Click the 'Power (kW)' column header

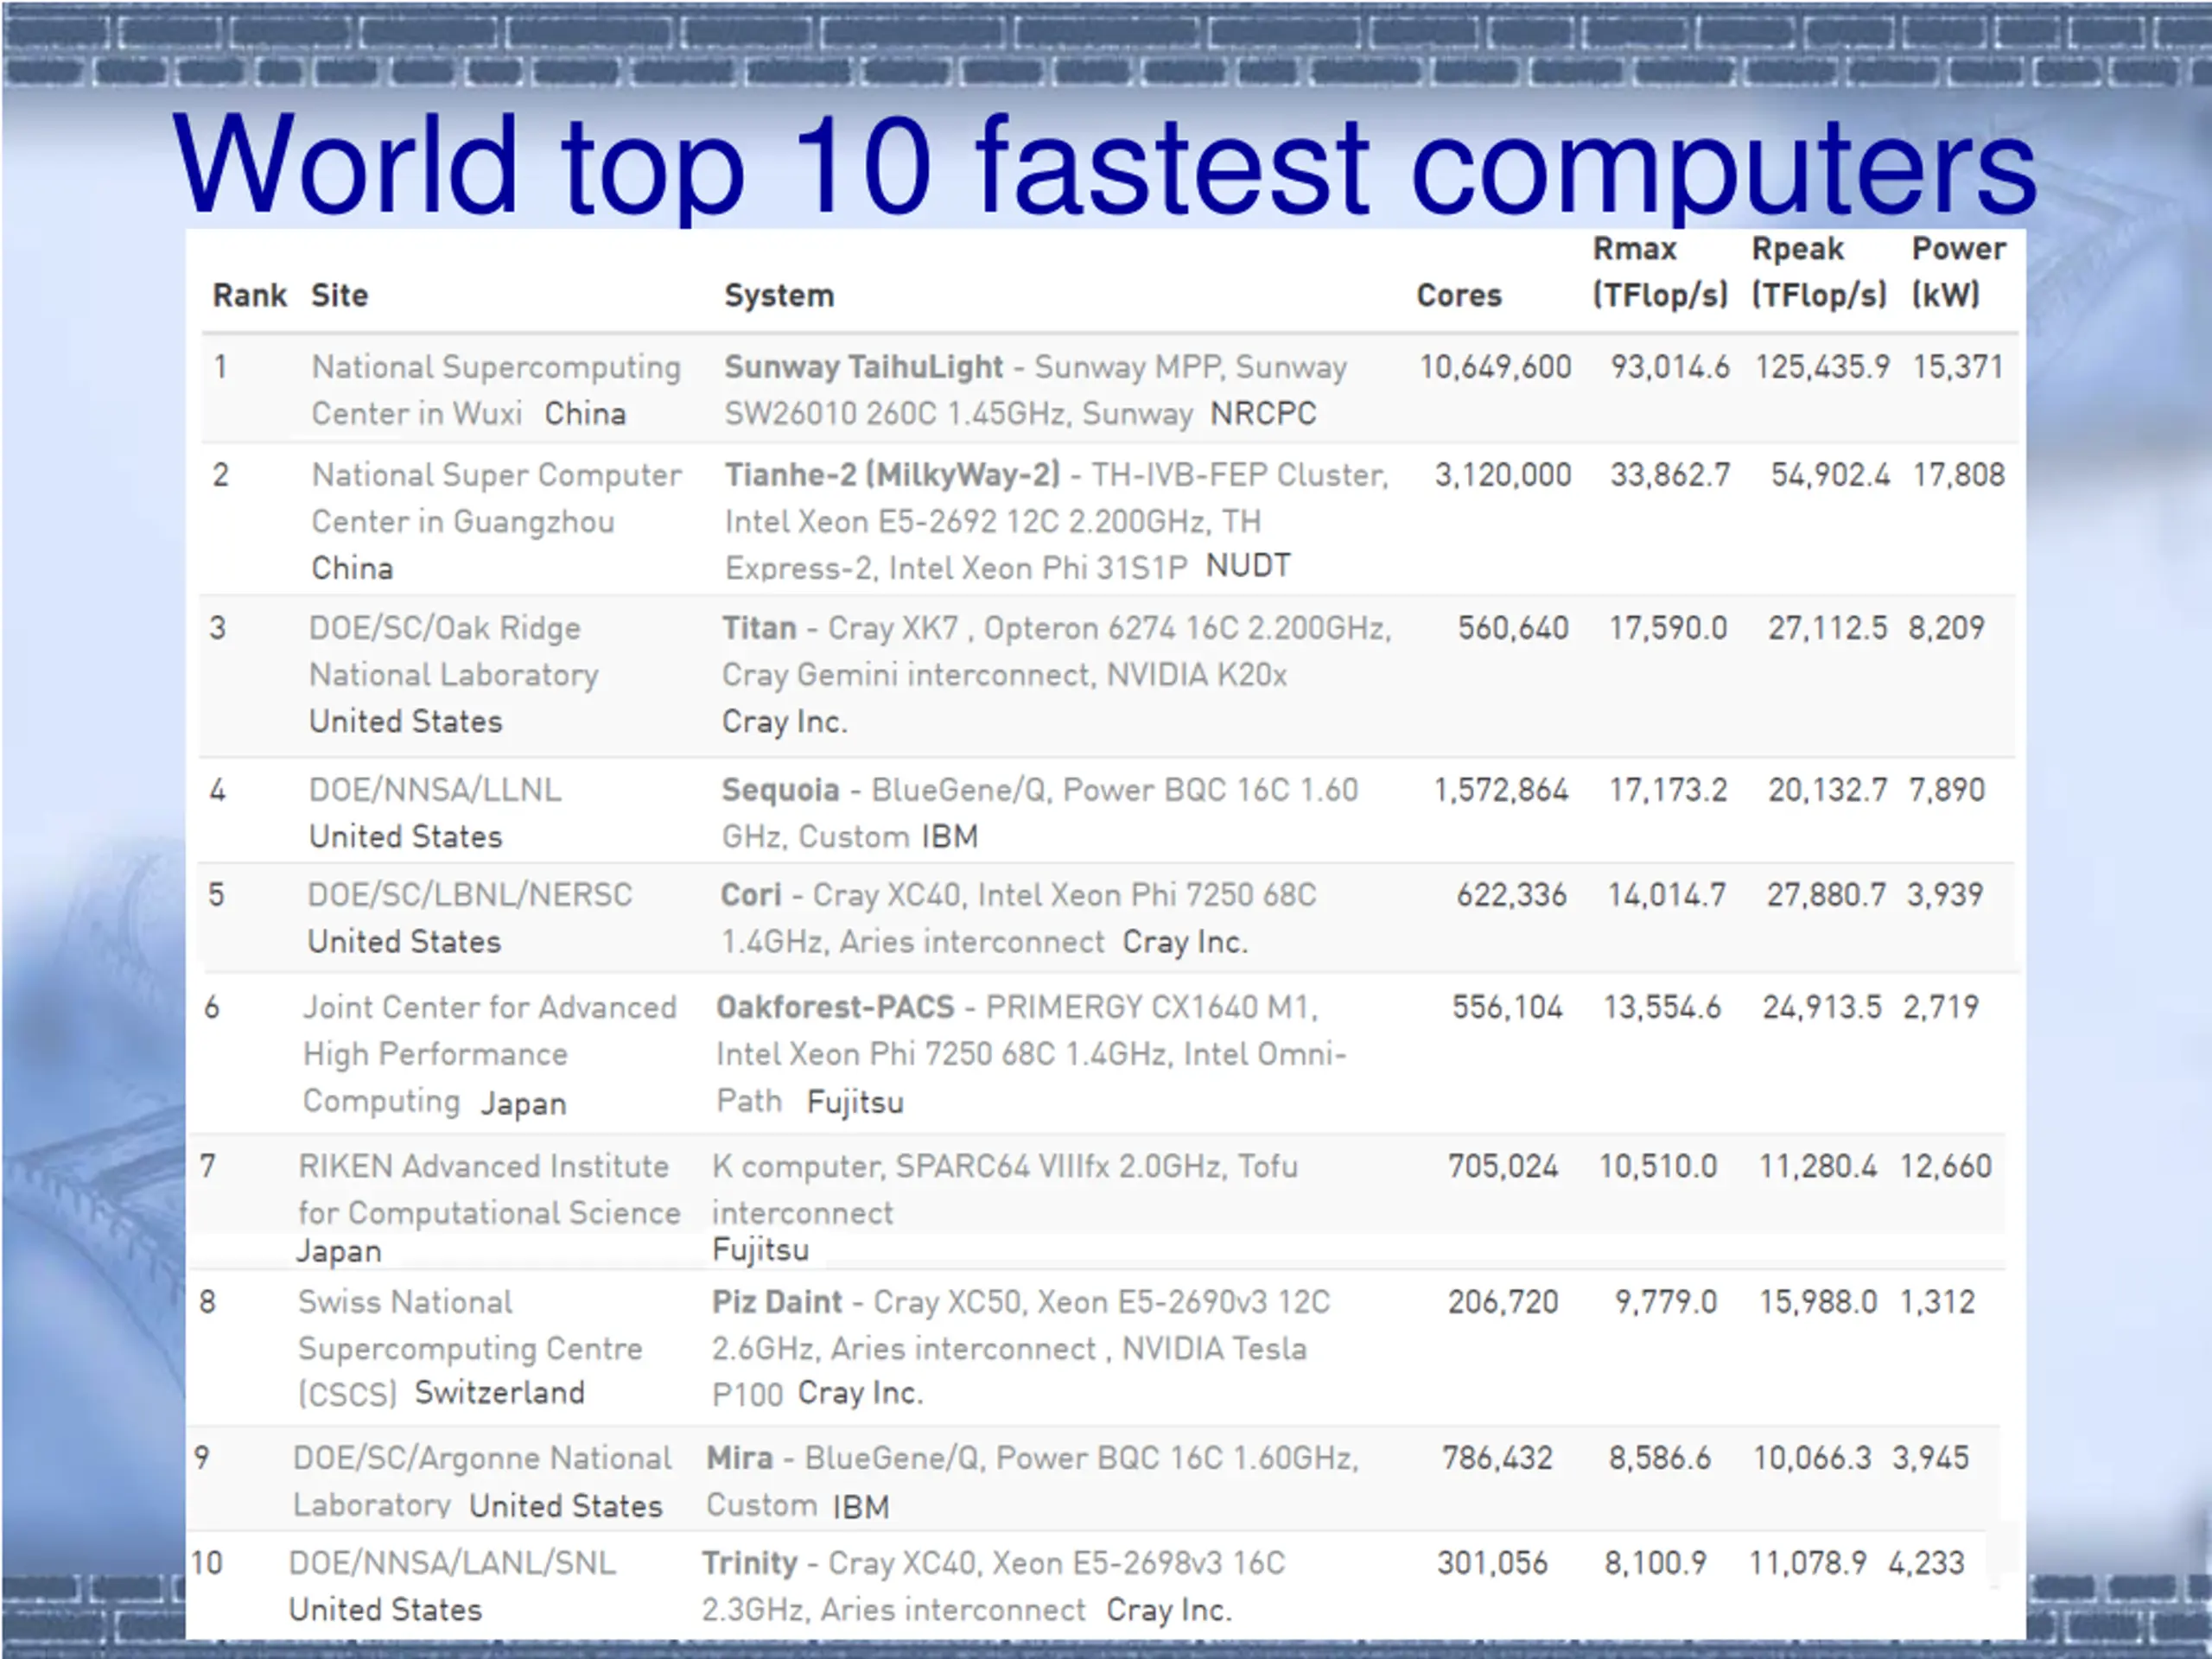coord(1959,272)
